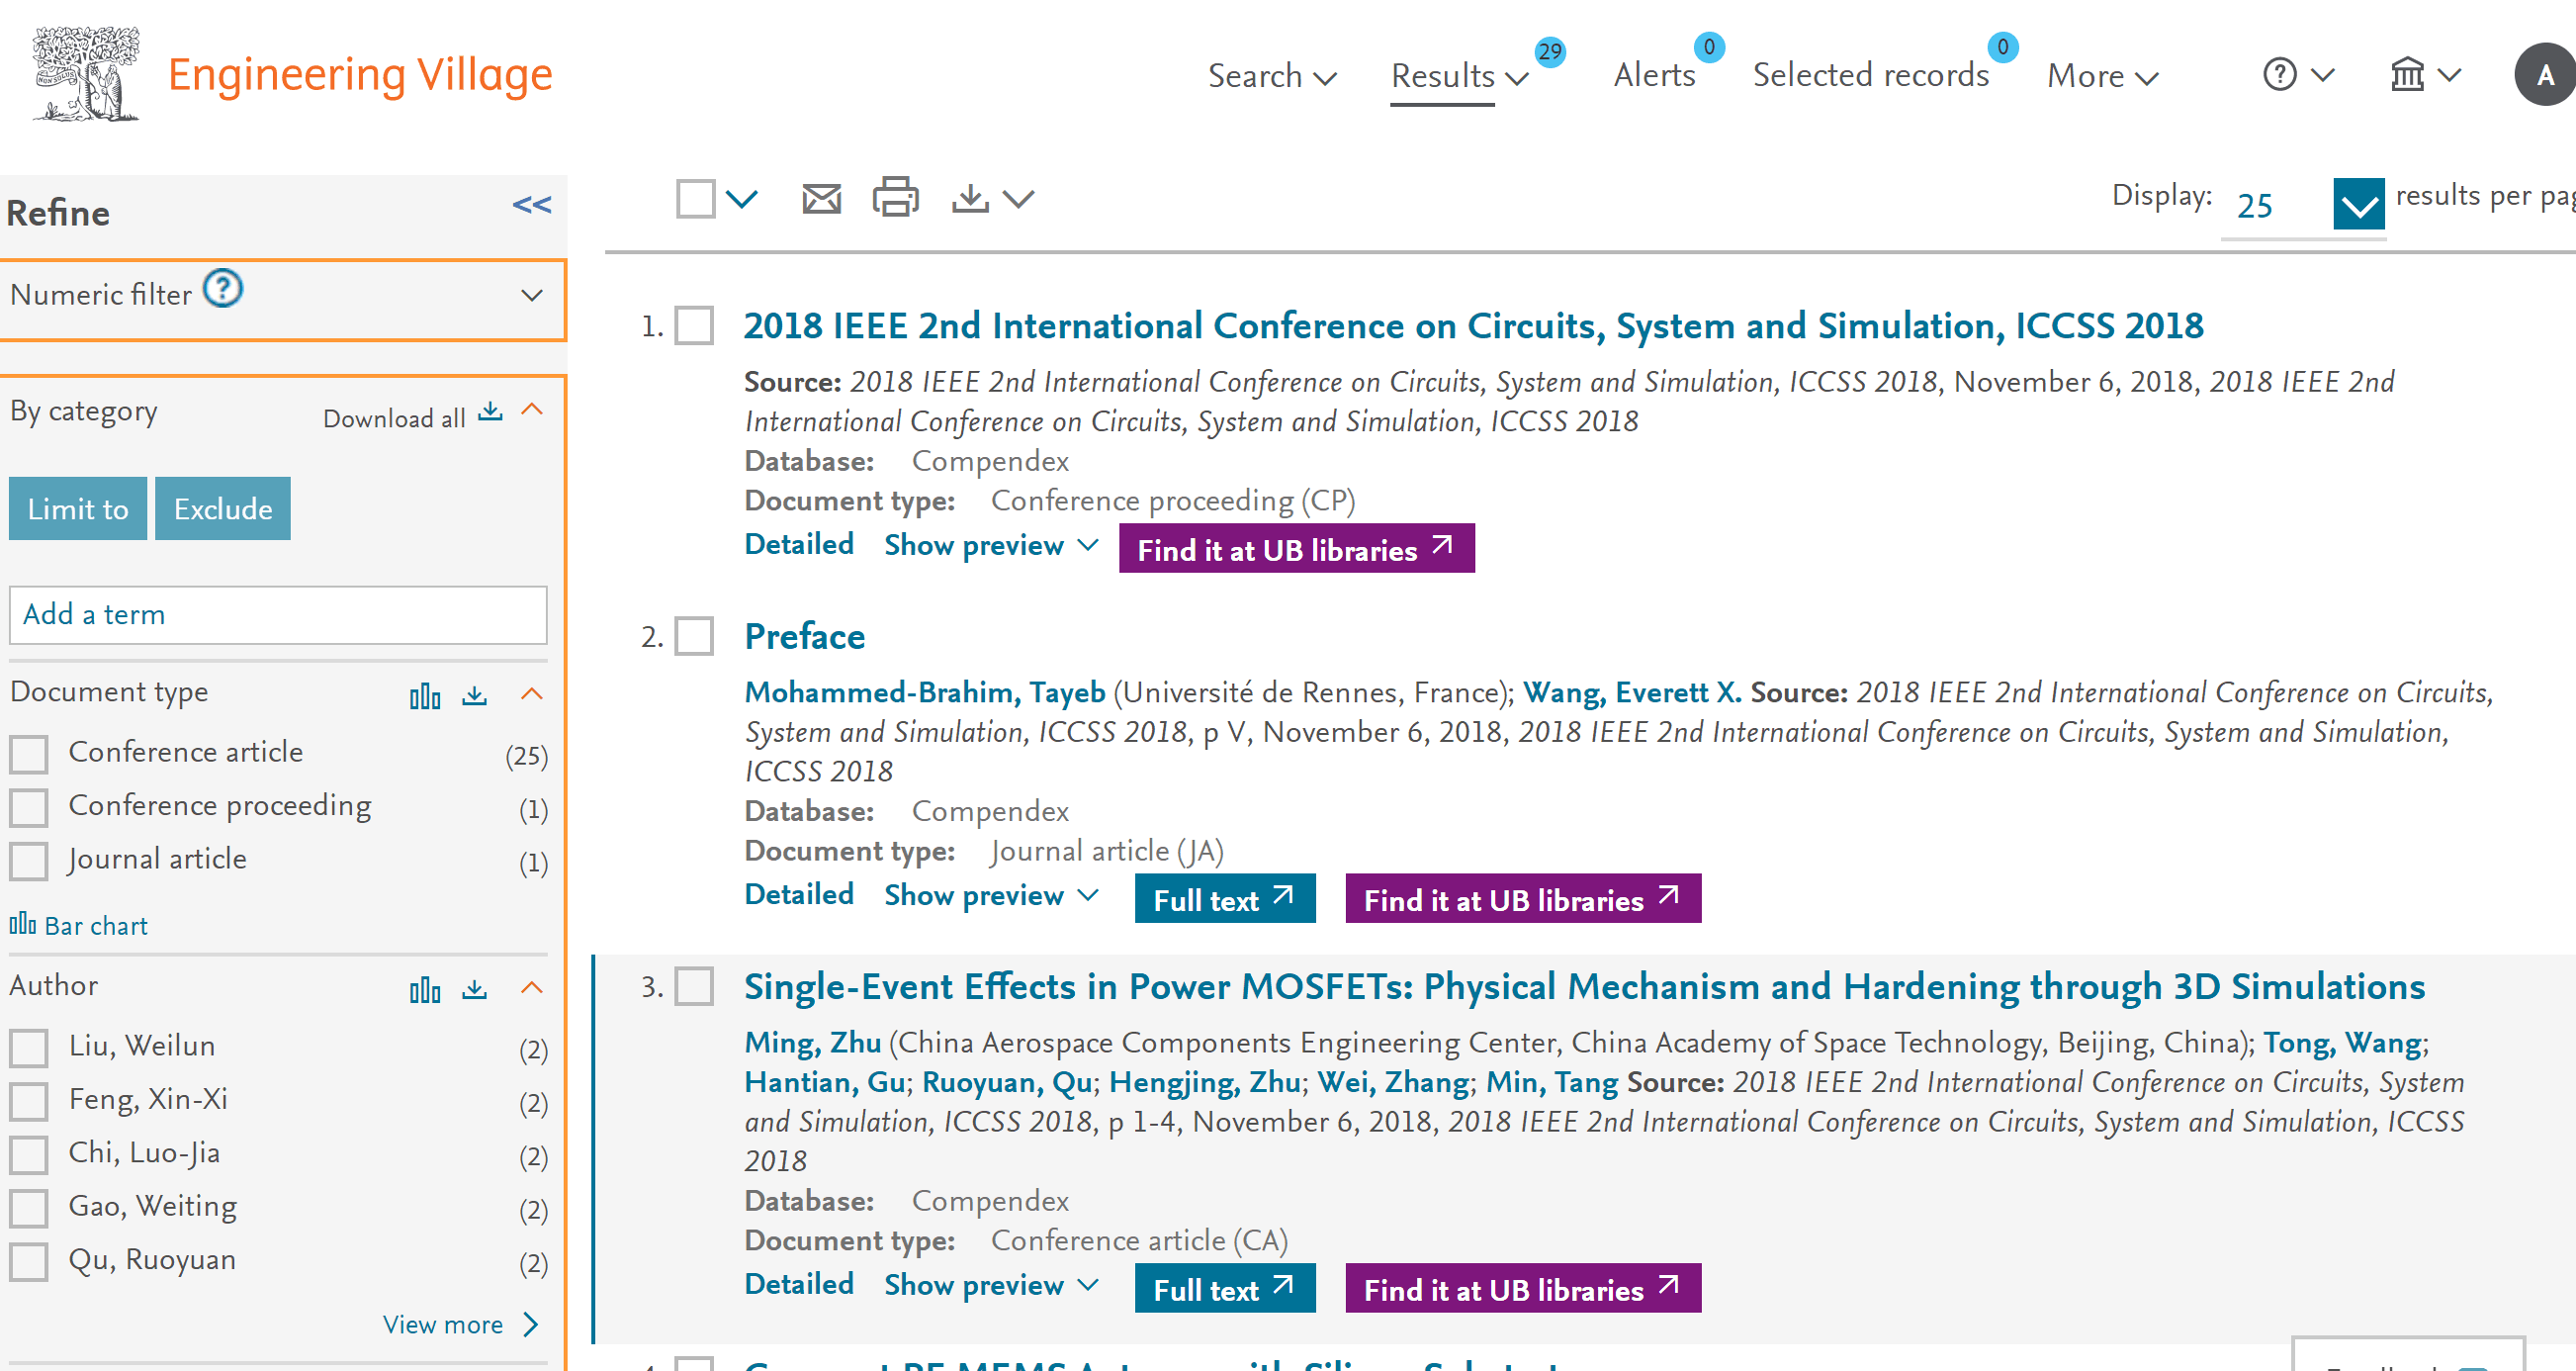Screen dimensions: 2576x1371
Task: Click the email selected records icon
Action: [x=821, y=199]
